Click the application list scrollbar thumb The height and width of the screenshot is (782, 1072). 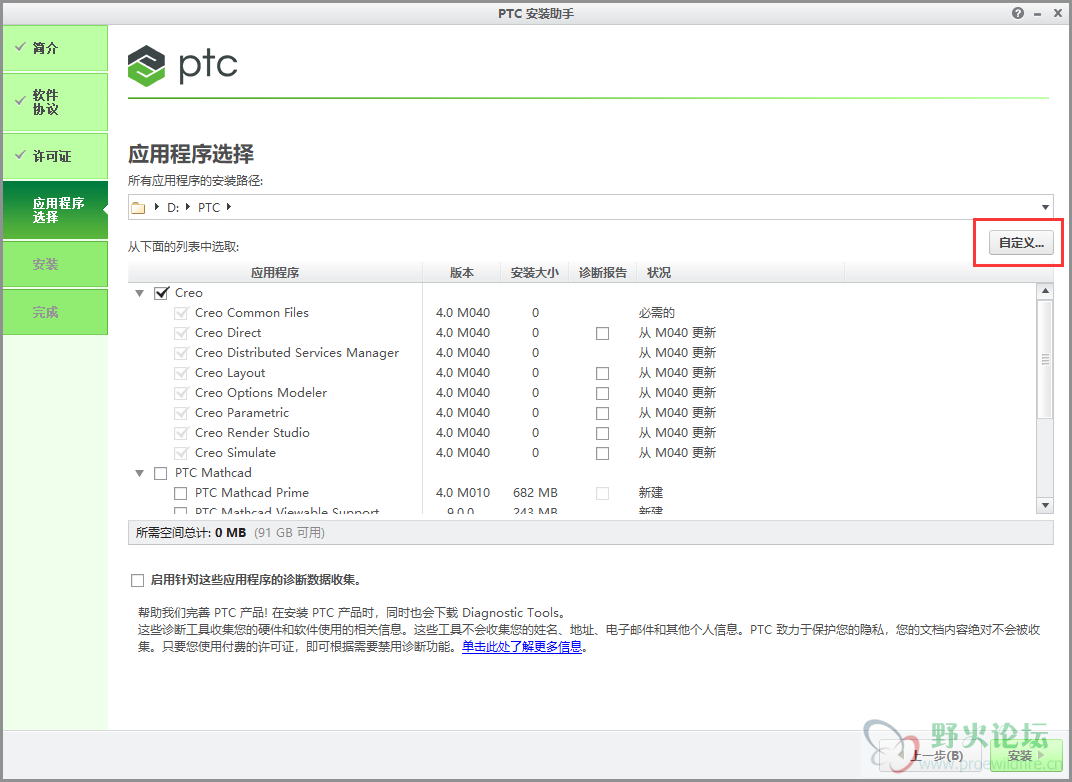click(x=1045, y=359)
